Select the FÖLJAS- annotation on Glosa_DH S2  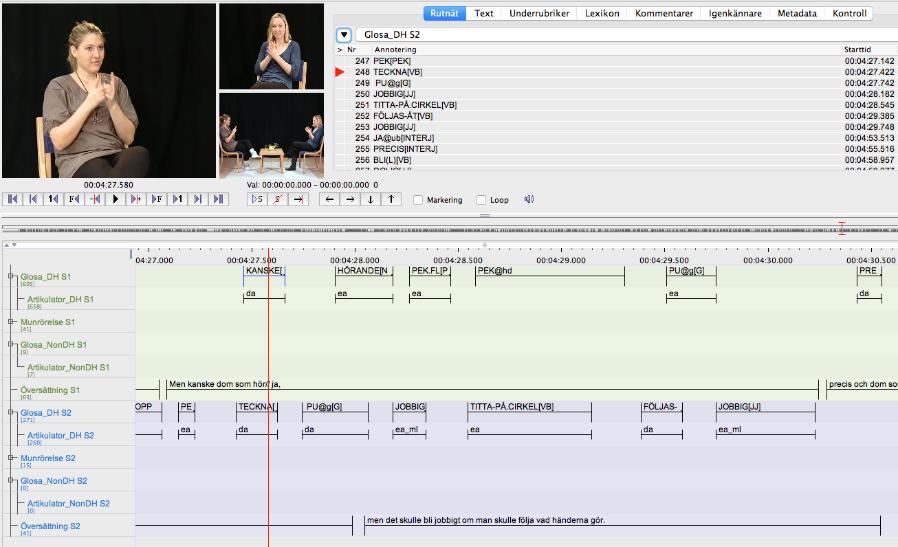661,412
